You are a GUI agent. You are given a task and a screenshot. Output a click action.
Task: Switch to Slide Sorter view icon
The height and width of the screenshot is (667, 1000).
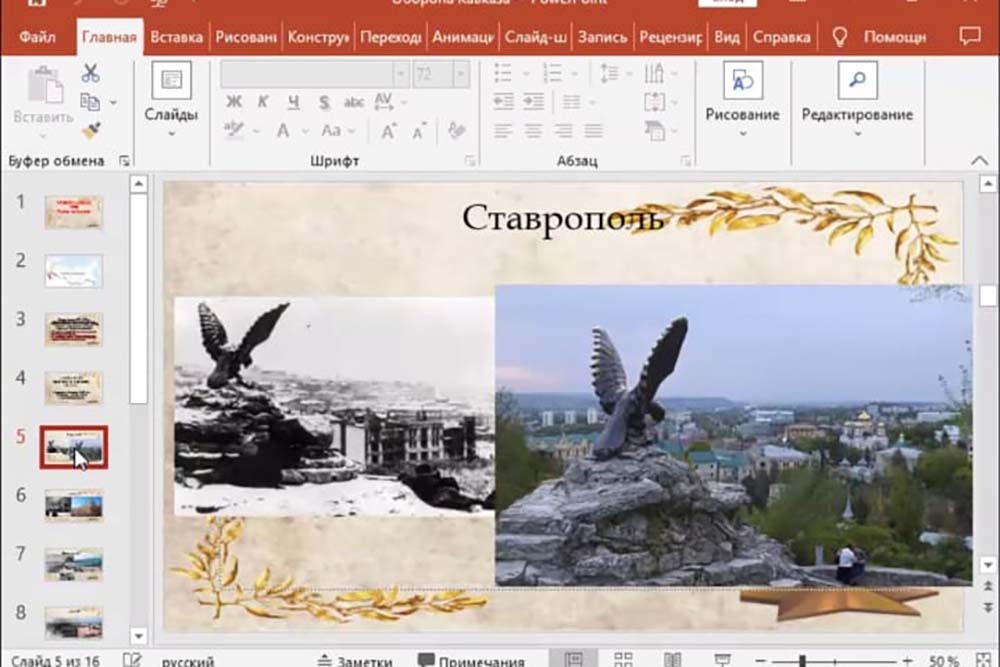click(x=623, y=660)
